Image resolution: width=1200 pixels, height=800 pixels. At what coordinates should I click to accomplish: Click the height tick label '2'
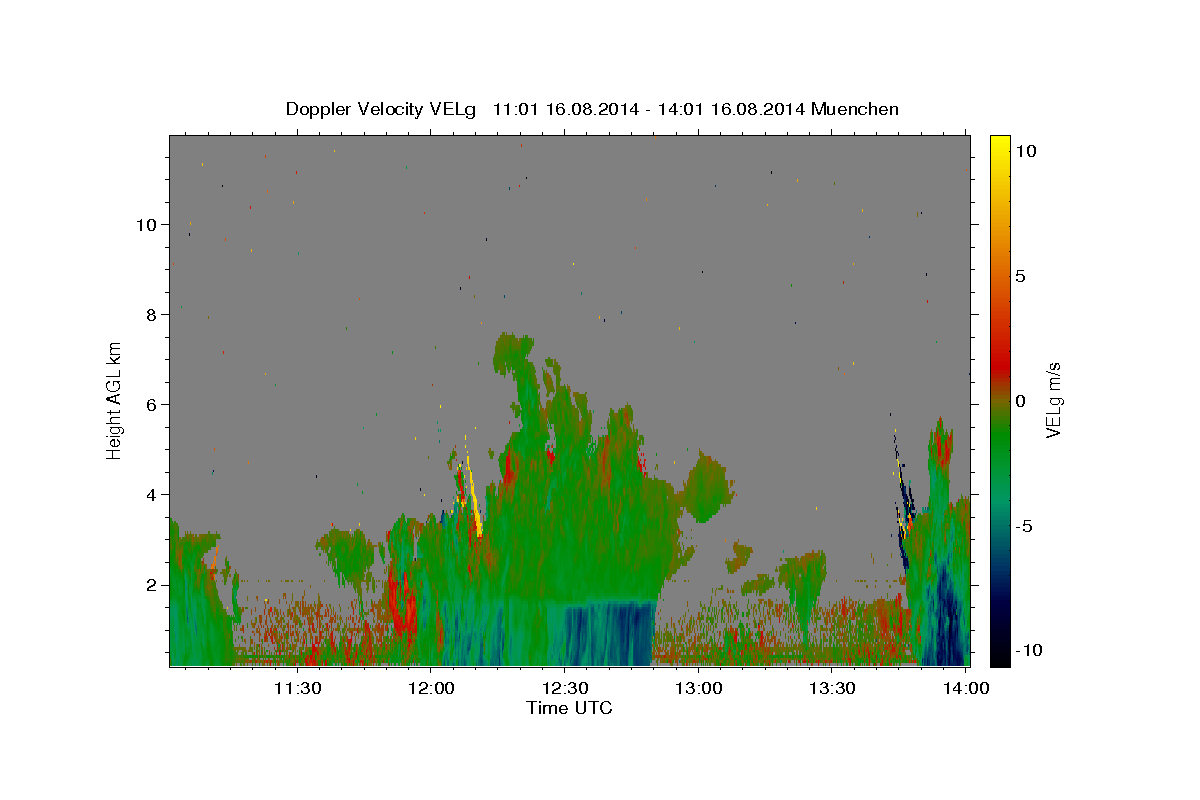149,585
